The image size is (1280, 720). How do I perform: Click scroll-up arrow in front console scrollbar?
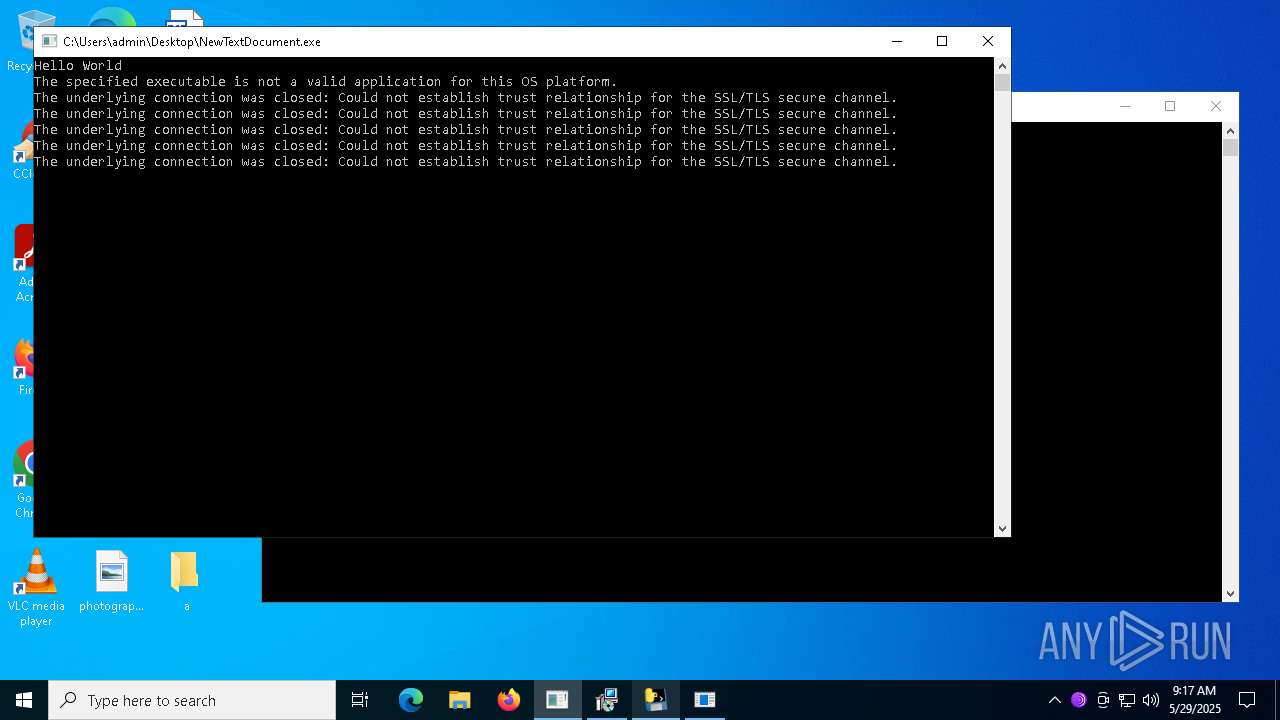pos(1002,66)
